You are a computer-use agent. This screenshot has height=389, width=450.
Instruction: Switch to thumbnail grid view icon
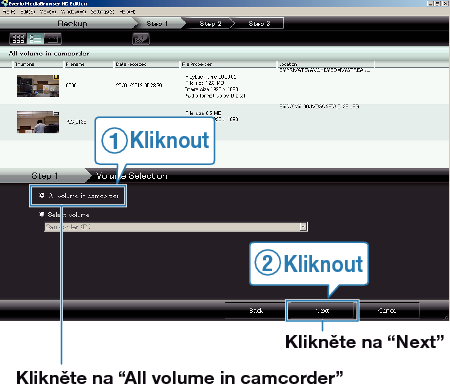18,39
